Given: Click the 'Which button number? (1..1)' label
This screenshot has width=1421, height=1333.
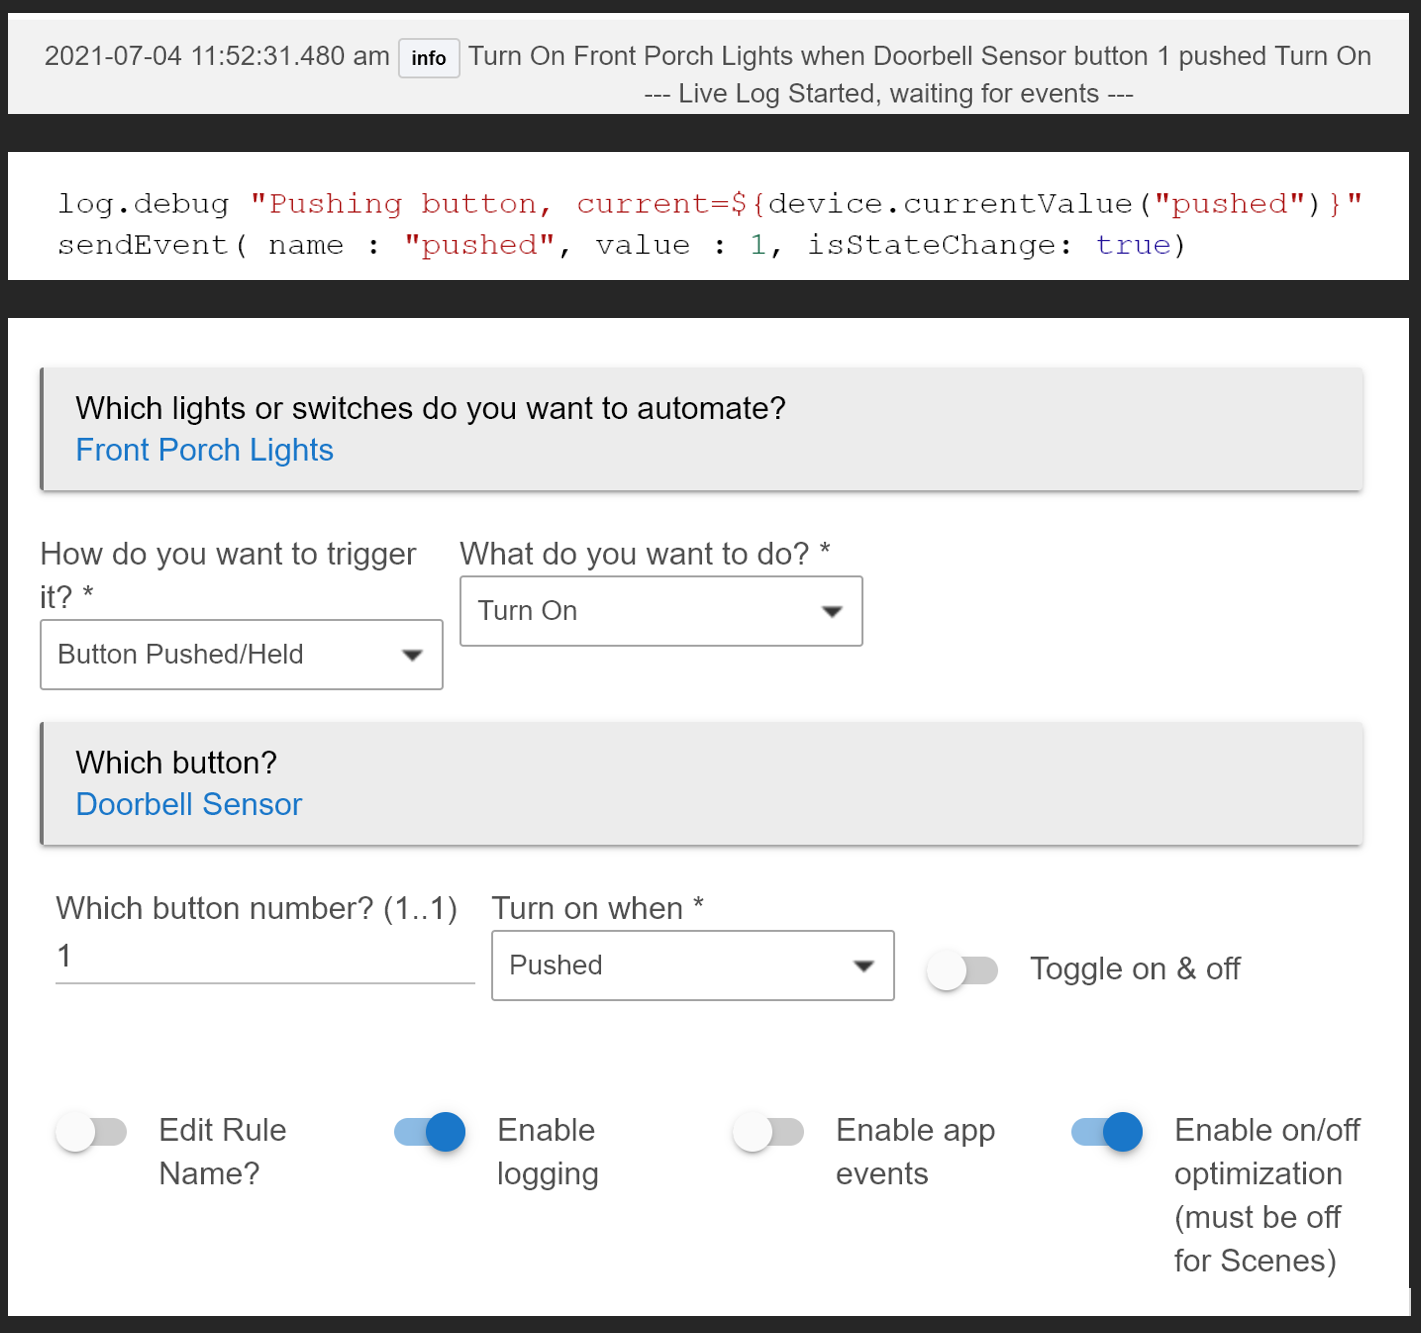Looking at the screenshot, I should click(257, 908).
